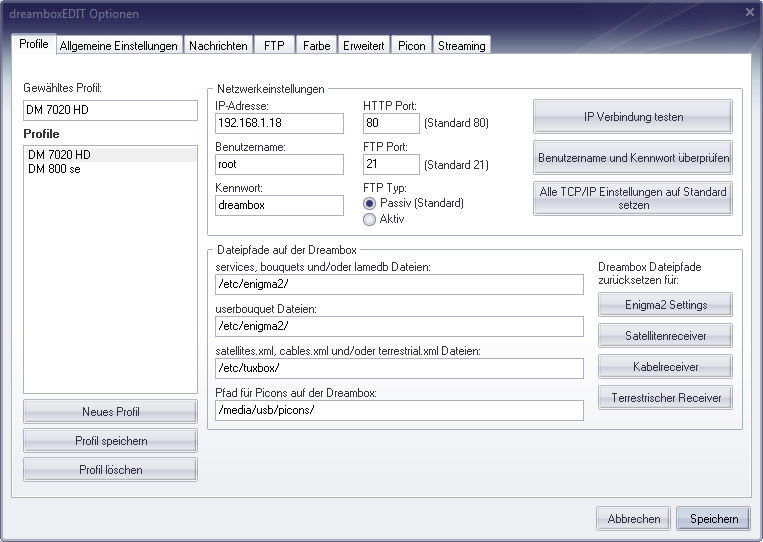Image resolution: width=763 pixels, height=542 pixels.
Task: Click services, bouquets lamedb path field
Action: click(x=400, y=284)
